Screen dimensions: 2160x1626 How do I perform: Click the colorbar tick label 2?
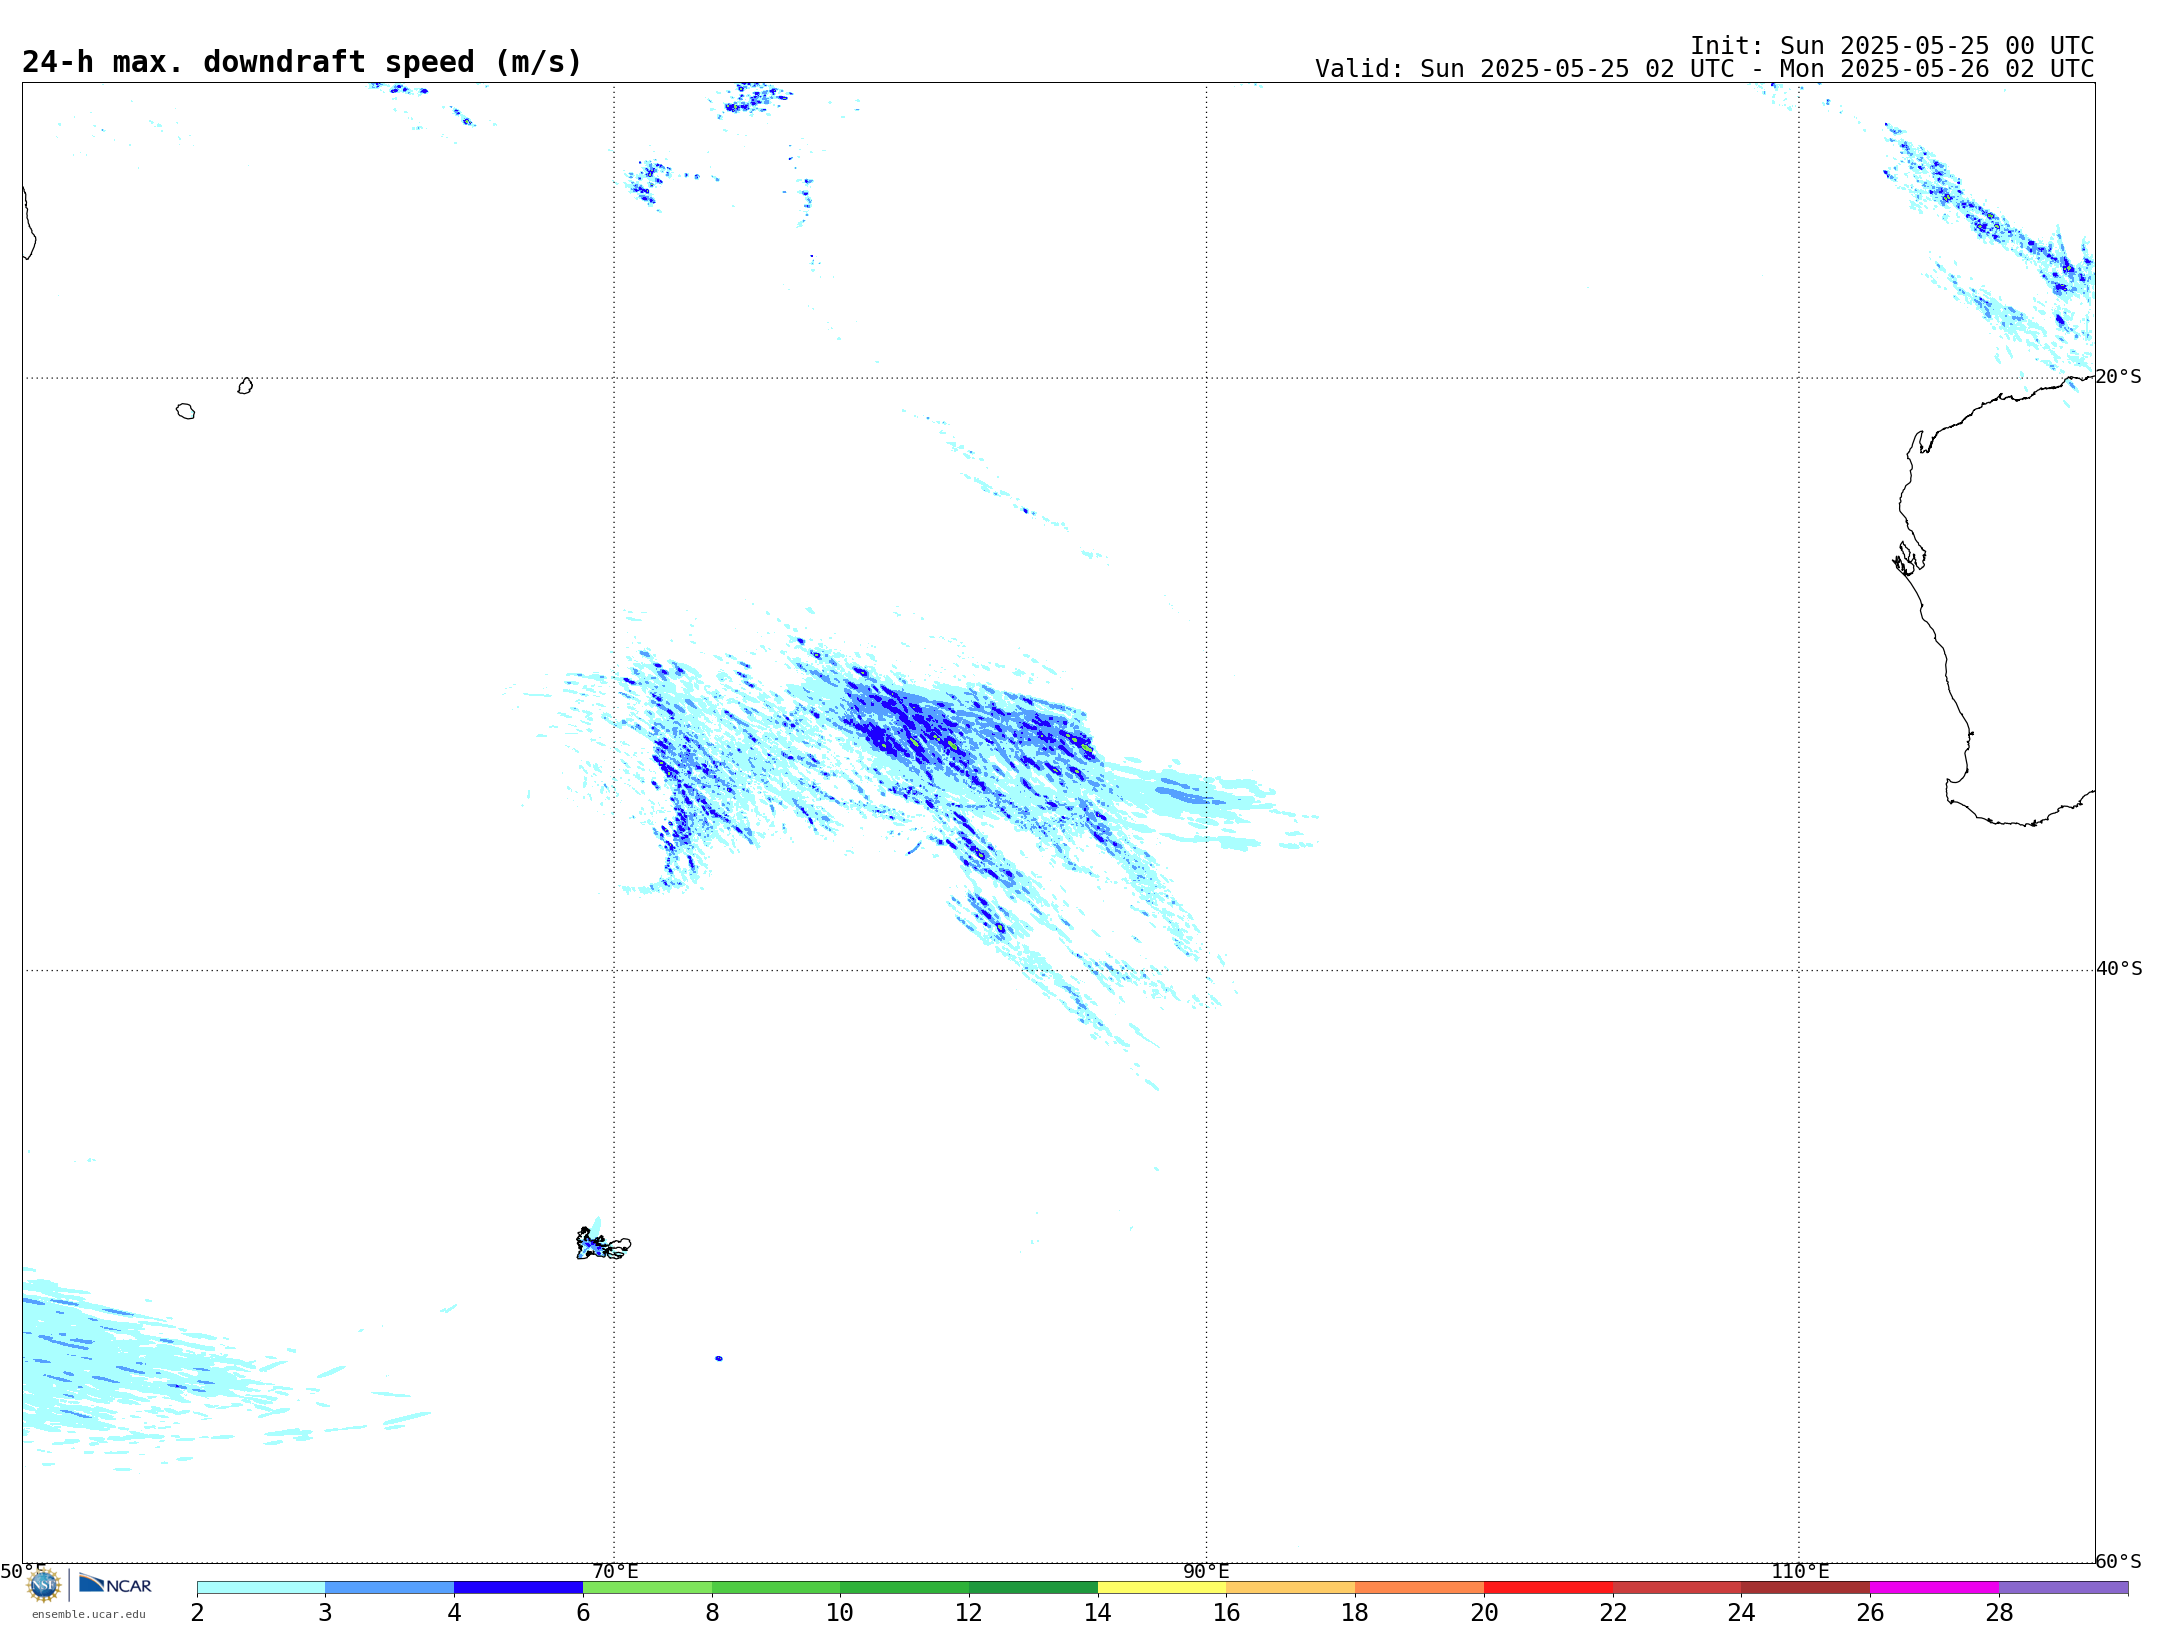coord(197,1612)
